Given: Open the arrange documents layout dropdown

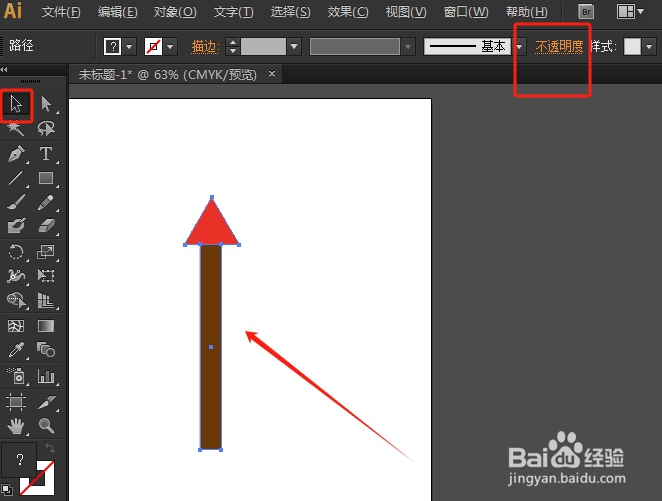Looking at the screenshot, I should tap(630, 11).
